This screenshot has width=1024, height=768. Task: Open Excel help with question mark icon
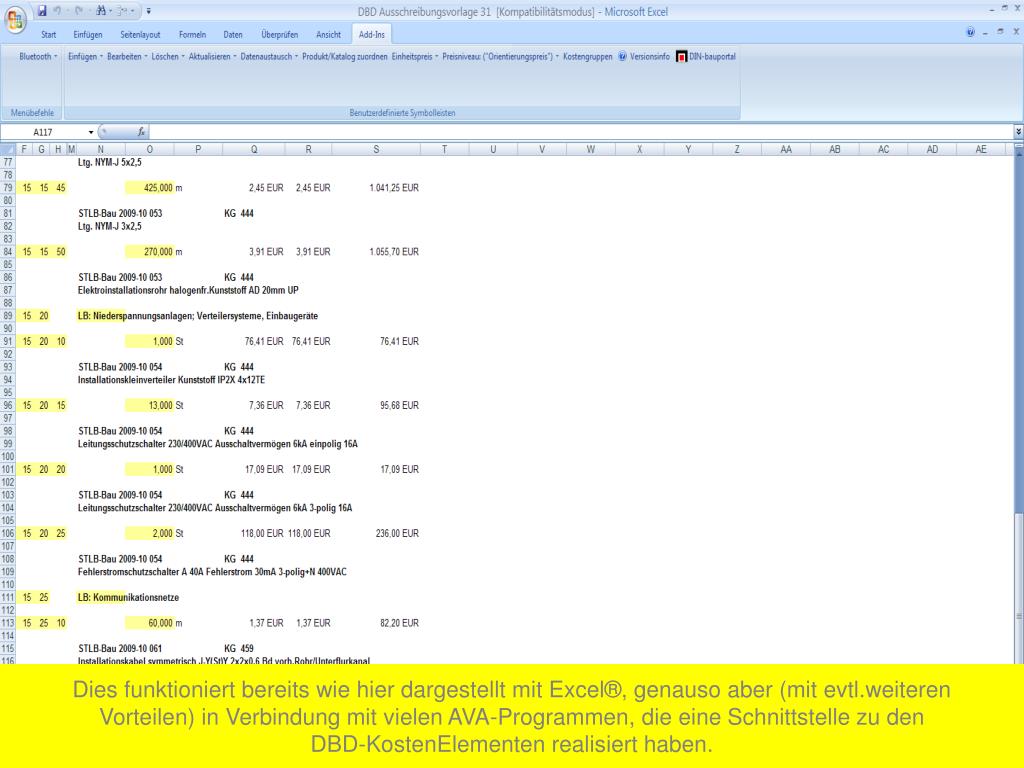point(971,34)
